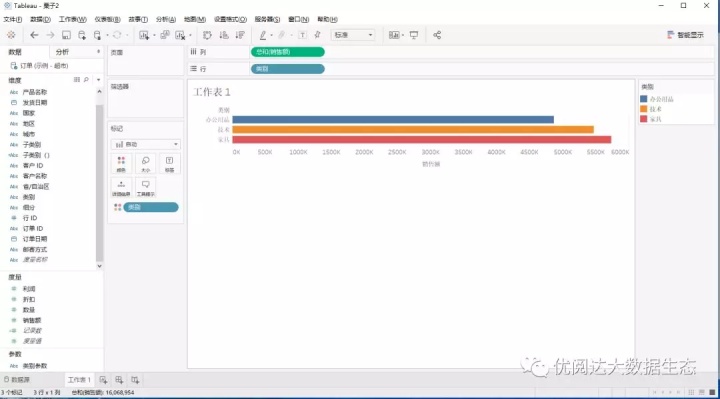Open the Size card in Marks
720x399 pixels.
[x=146, y=163]
